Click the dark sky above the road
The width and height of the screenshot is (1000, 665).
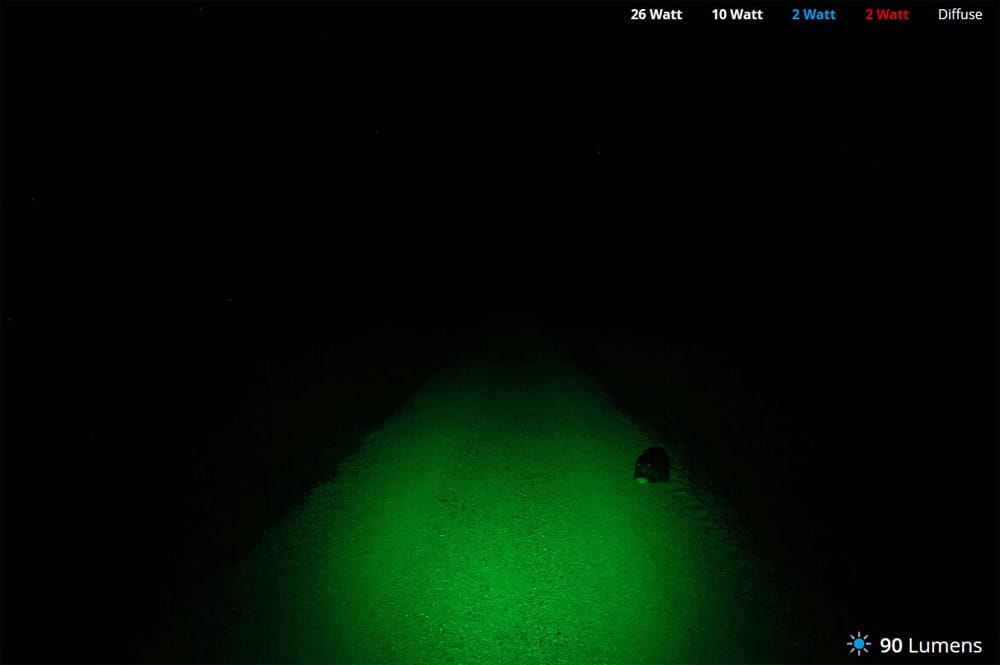pyautogui.click(x=500, y=150)
